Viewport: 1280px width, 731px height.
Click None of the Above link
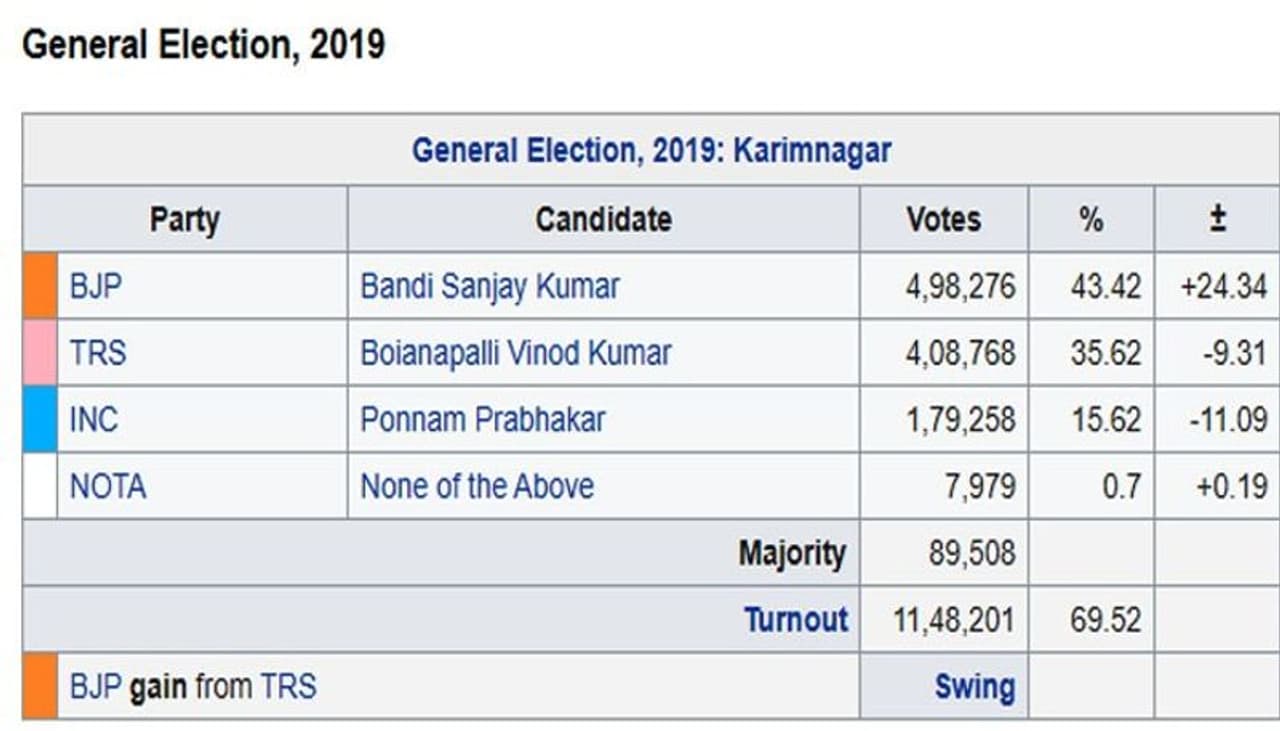coord(477,486)
